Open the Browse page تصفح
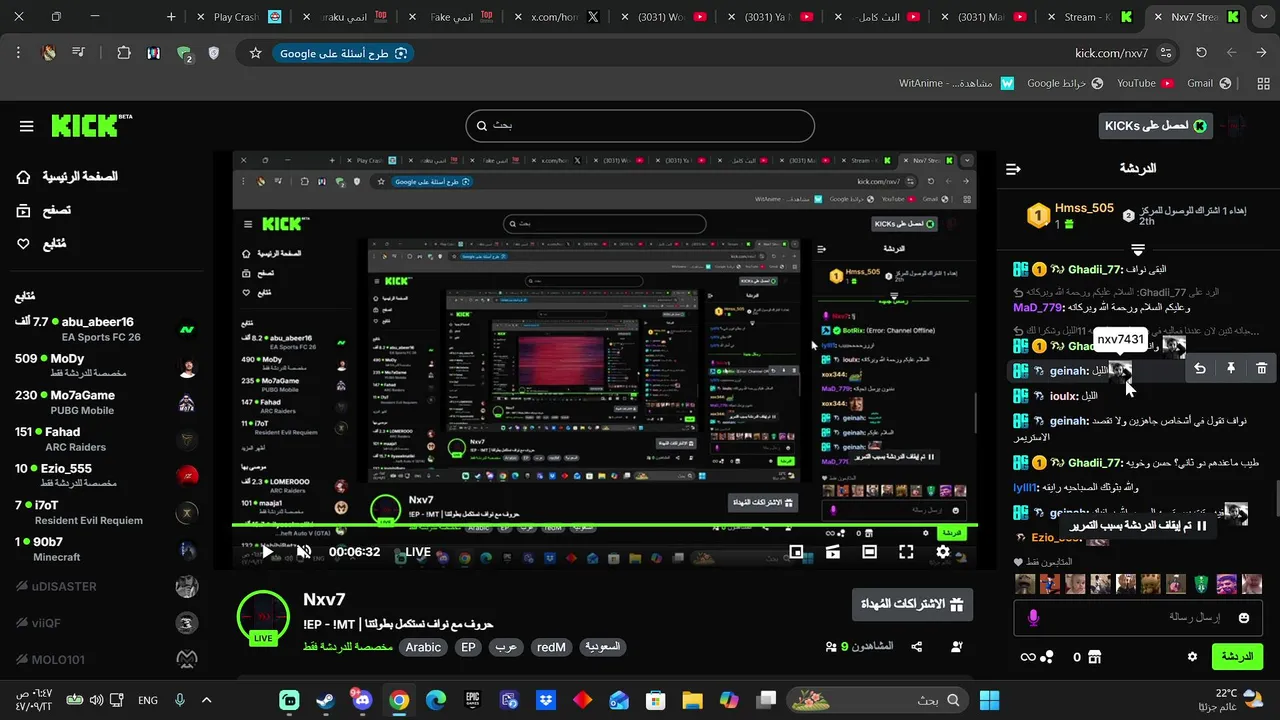Screen dimensions: 1280x720 [x=44, y=210]
